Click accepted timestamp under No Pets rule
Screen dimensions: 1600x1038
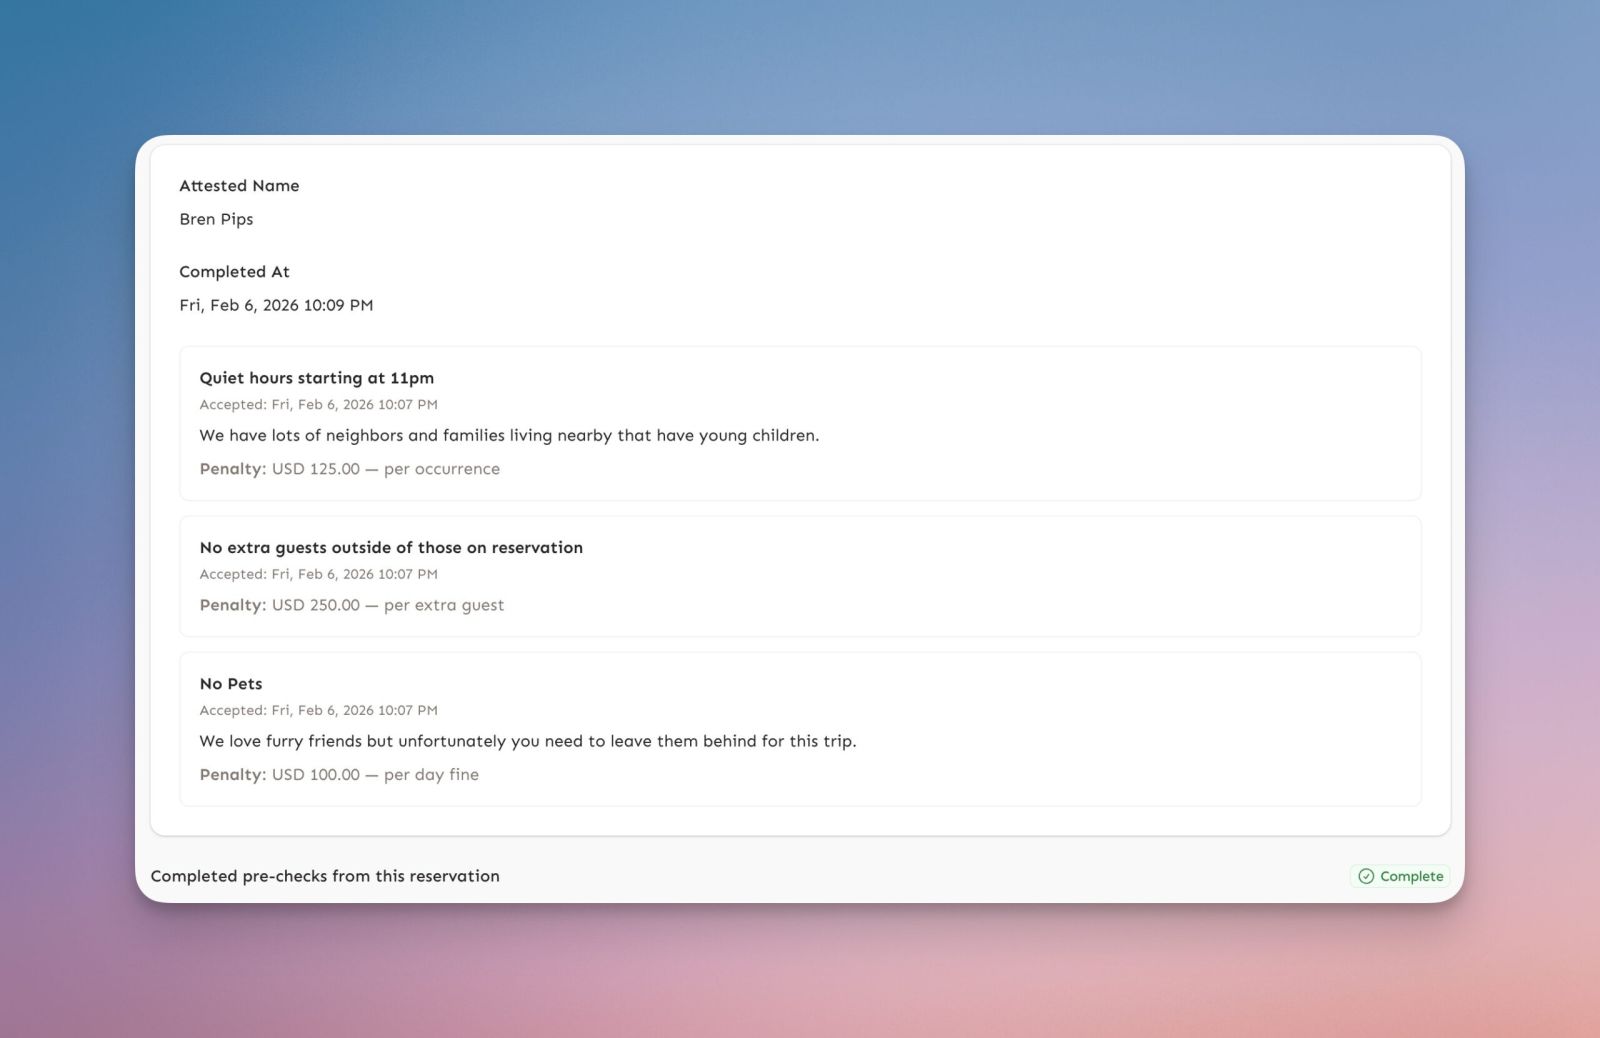[318, 710]
